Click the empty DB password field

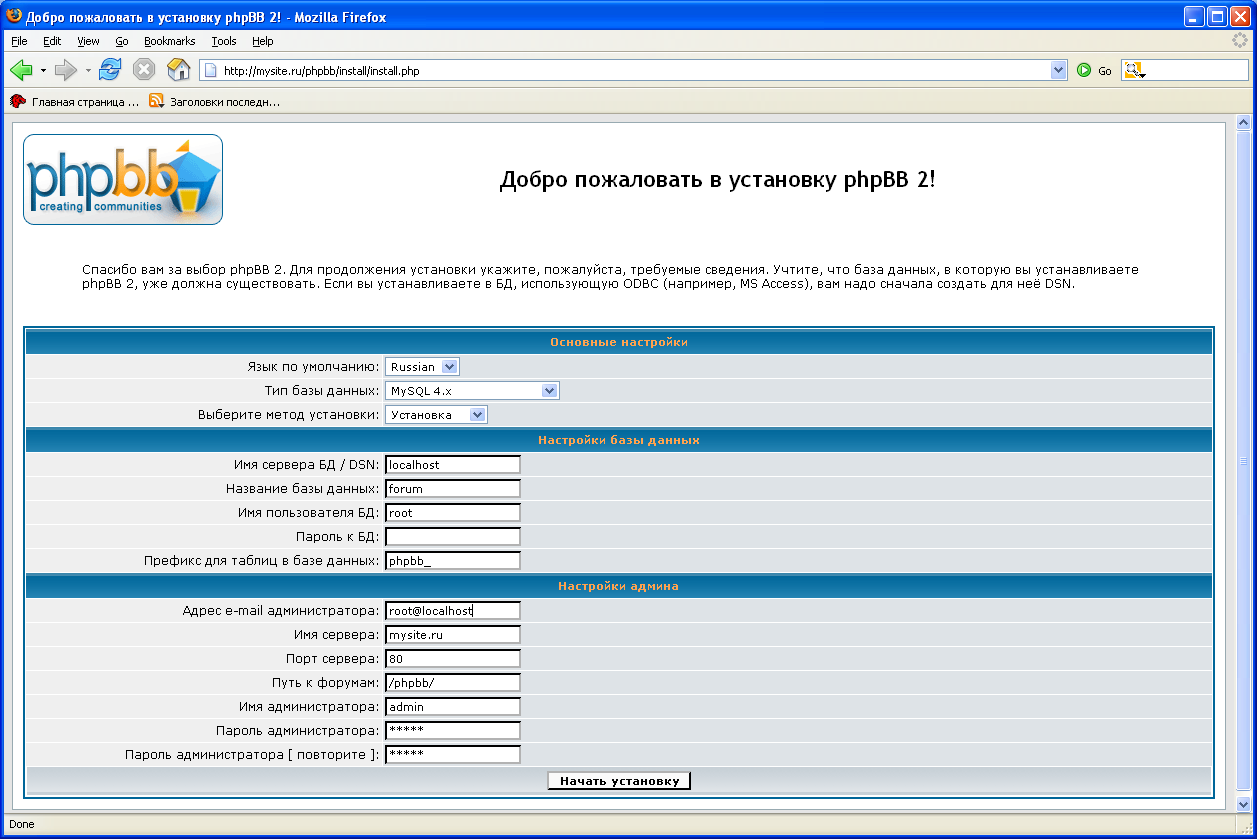click(x=453, y=536)
